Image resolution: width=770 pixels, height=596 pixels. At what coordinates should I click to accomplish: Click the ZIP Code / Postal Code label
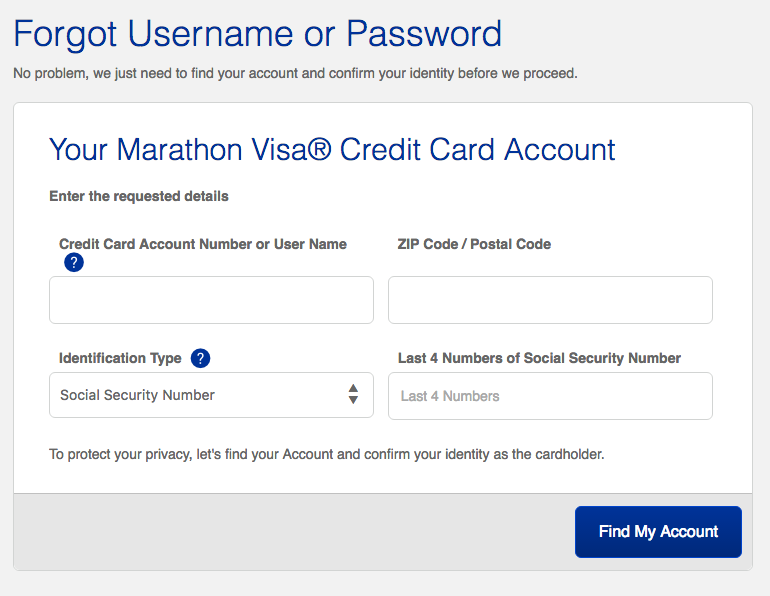pos(474,244)
